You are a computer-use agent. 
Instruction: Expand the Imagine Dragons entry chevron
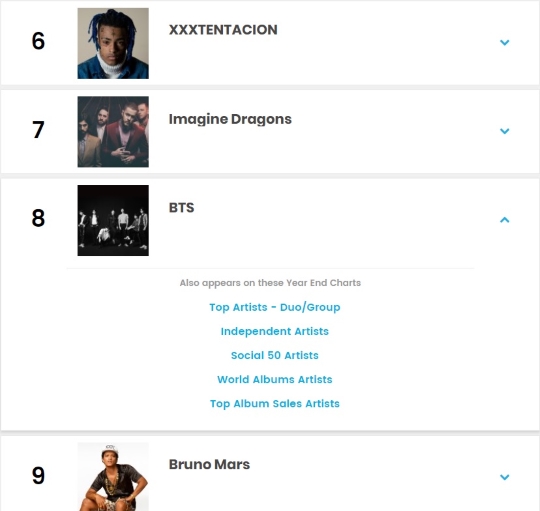[x=504, y=131]
